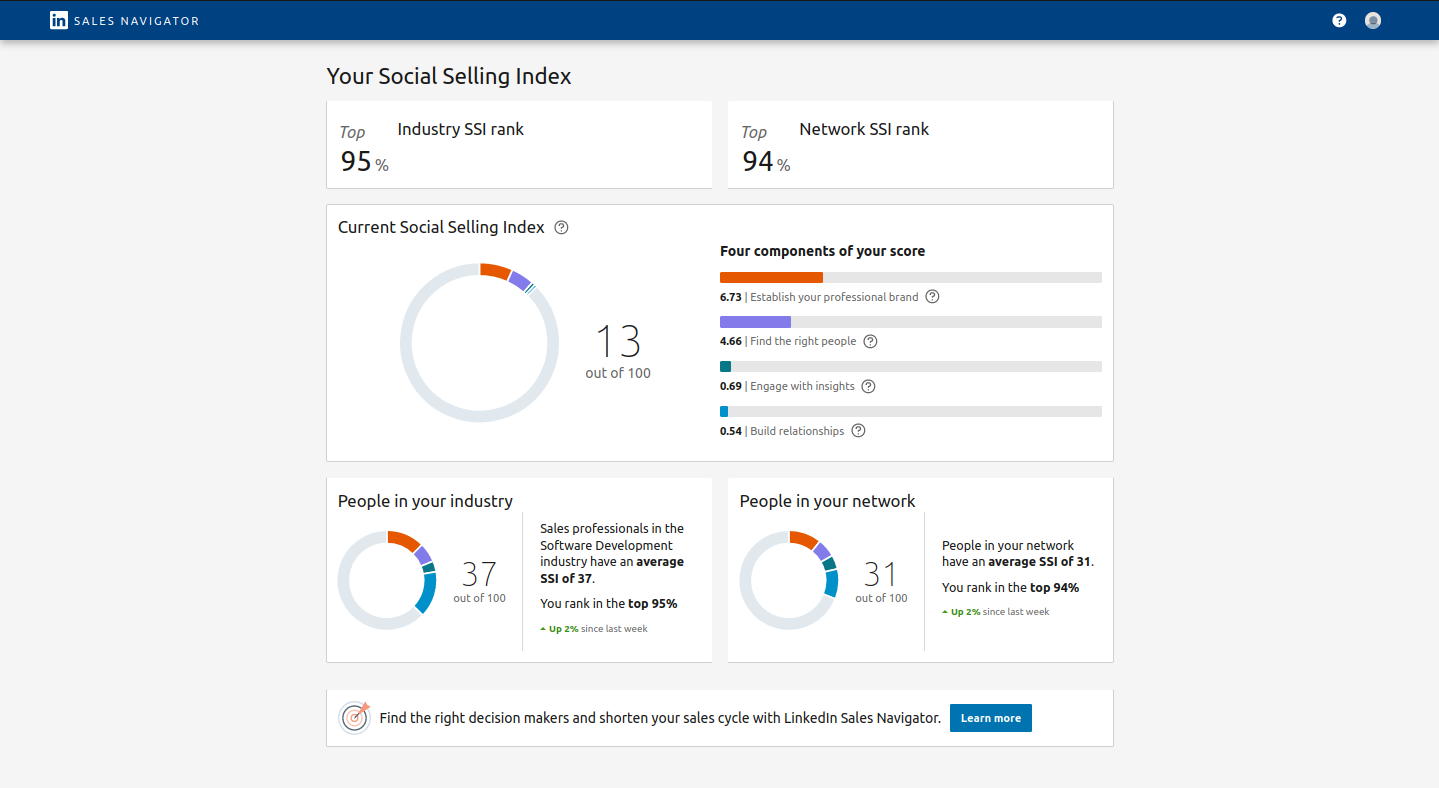Image resolution: width=1439 pixels, height=788 pixels.
Task: Click the SSI score 13 out of 100
Action: 618,351
